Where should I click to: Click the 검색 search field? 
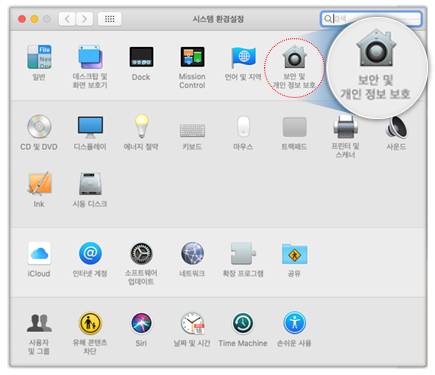[371, 19]
